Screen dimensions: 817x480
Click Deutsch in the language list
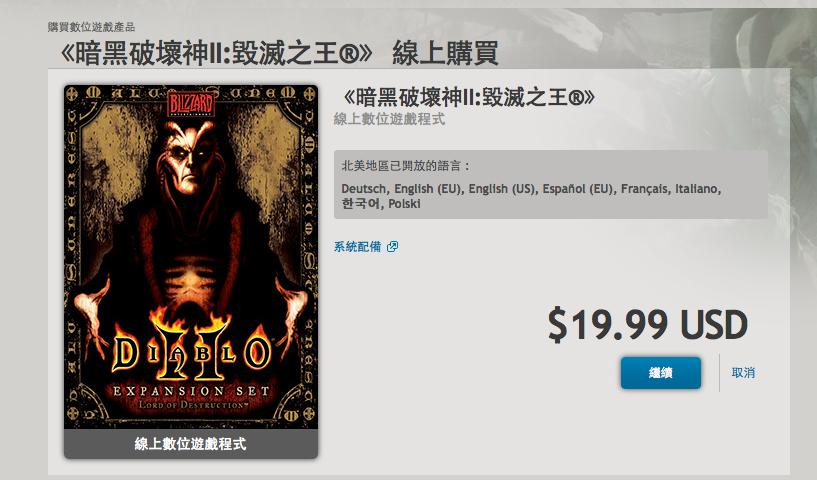pyautogui.click(x=364, y=189)
